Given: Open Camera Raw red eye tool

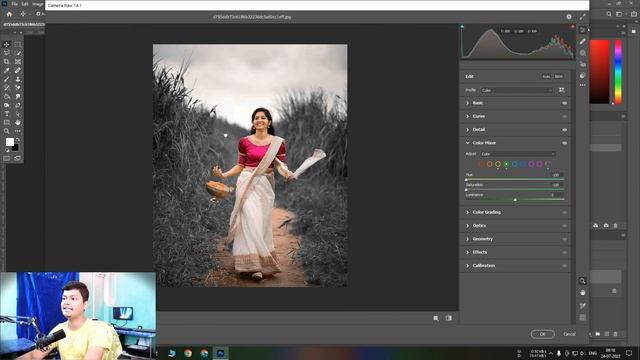Looking at the screenshot, I should [582, 64].
